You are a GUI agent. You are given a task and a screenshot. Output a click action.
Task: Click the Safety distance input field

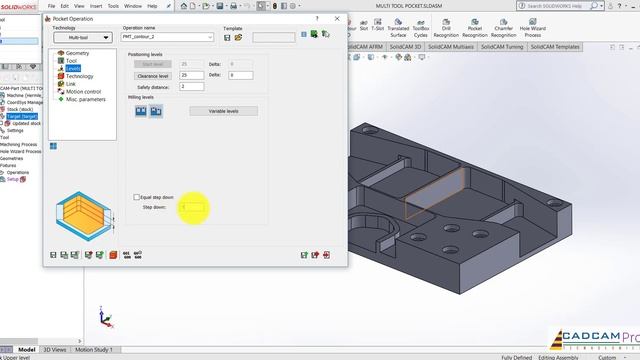(191, 87)
